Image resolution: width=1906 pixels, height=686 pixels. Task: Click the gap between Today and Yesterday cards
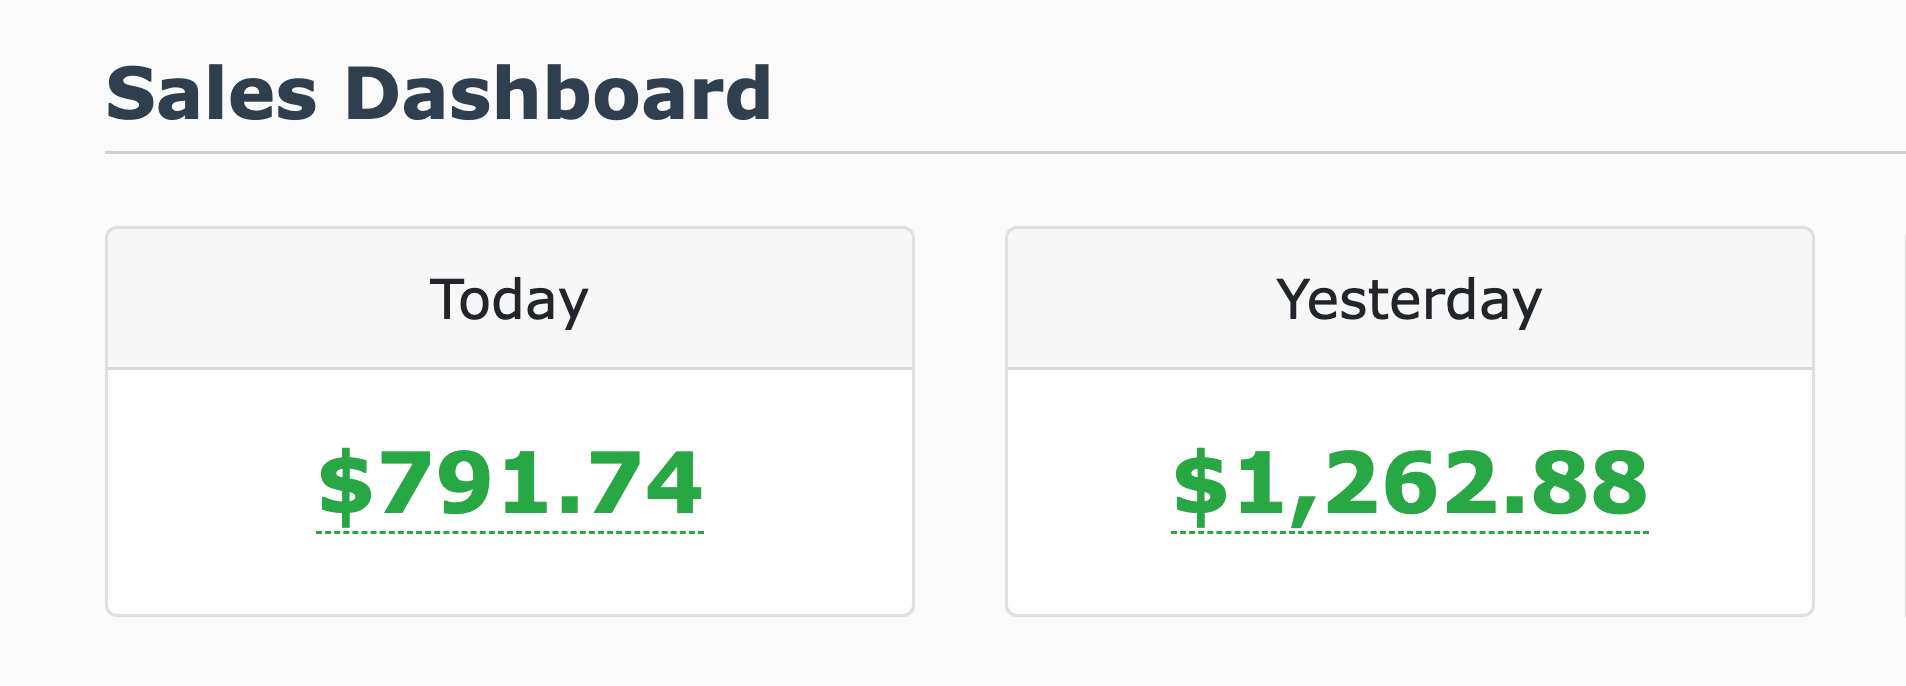pyautogui.click(x=960, y=420)
